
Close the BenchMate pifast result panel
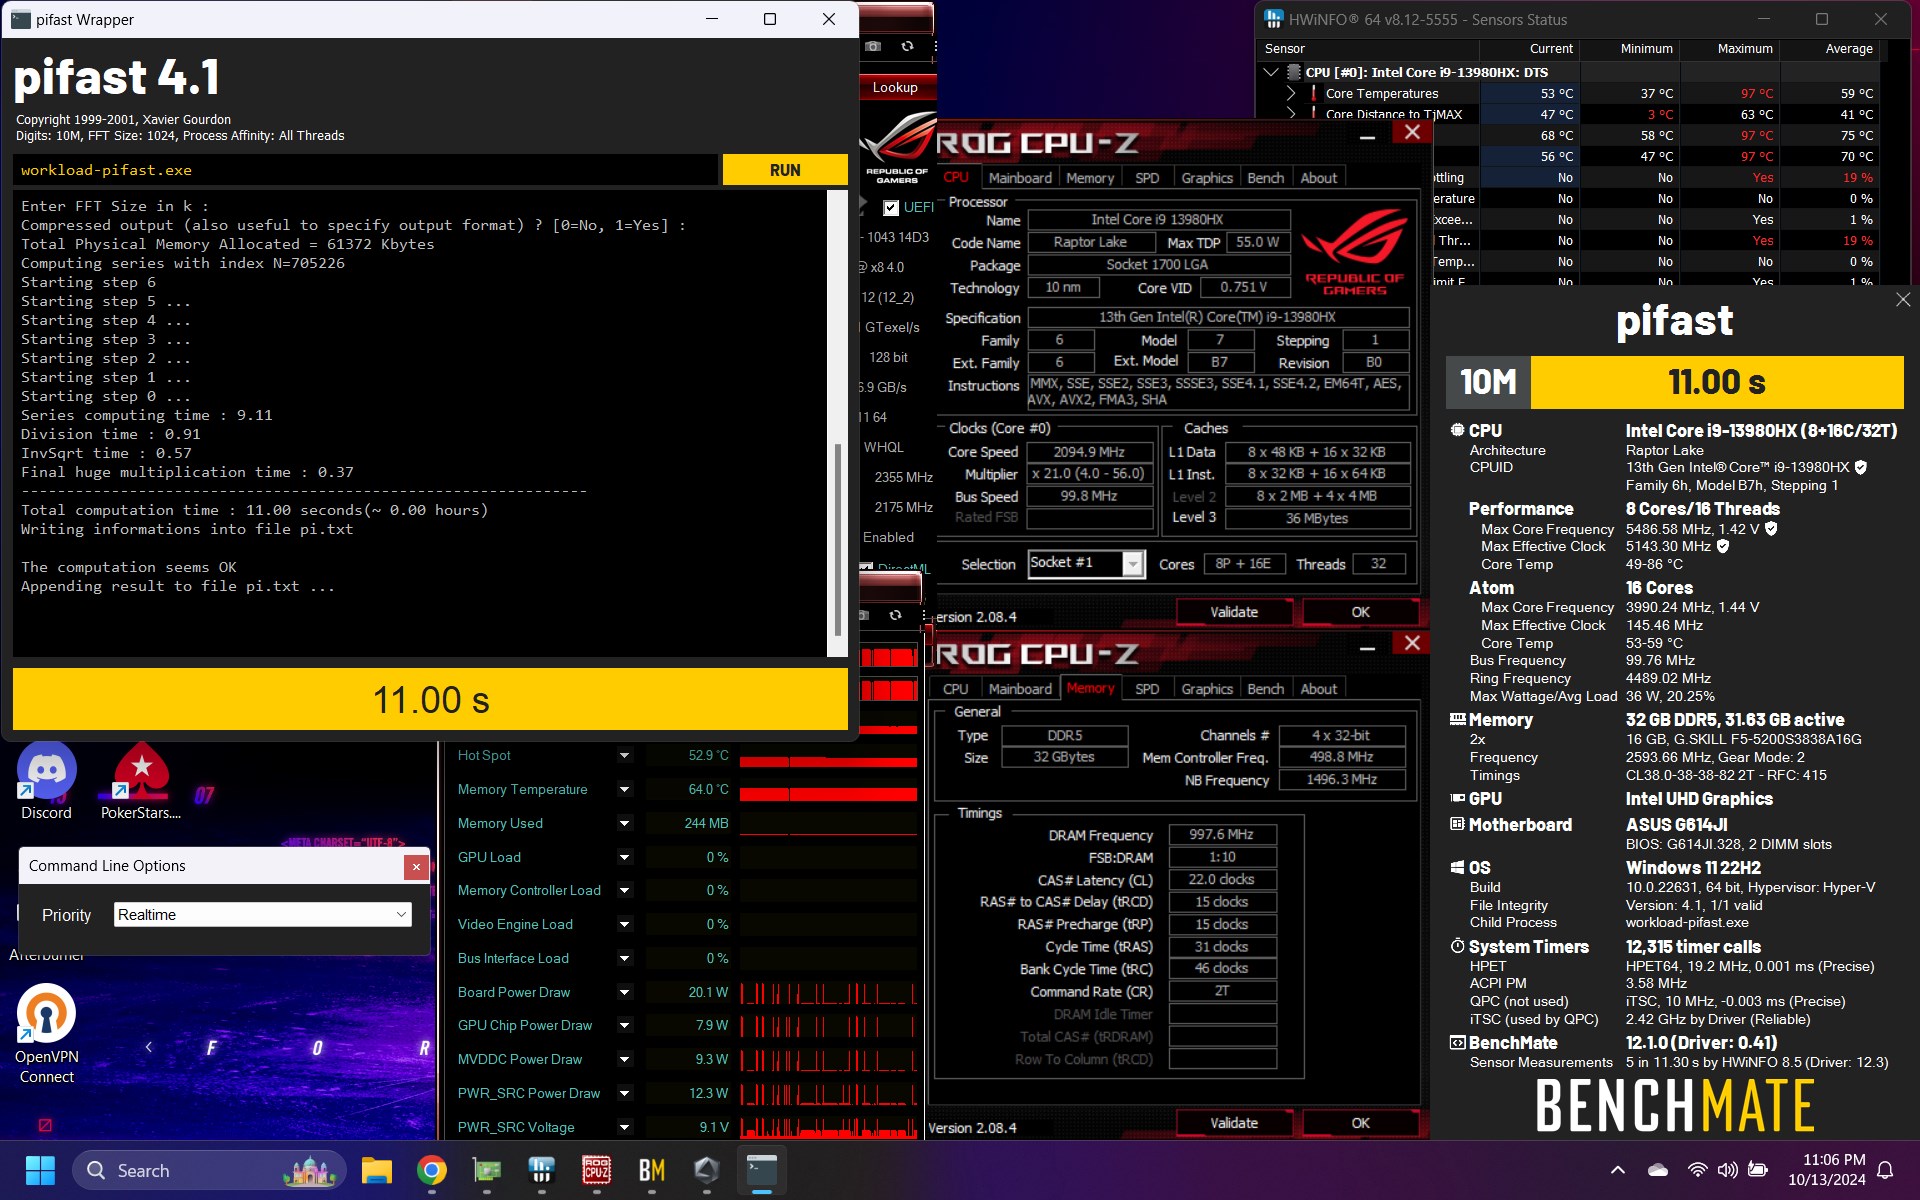[1902, 300]
